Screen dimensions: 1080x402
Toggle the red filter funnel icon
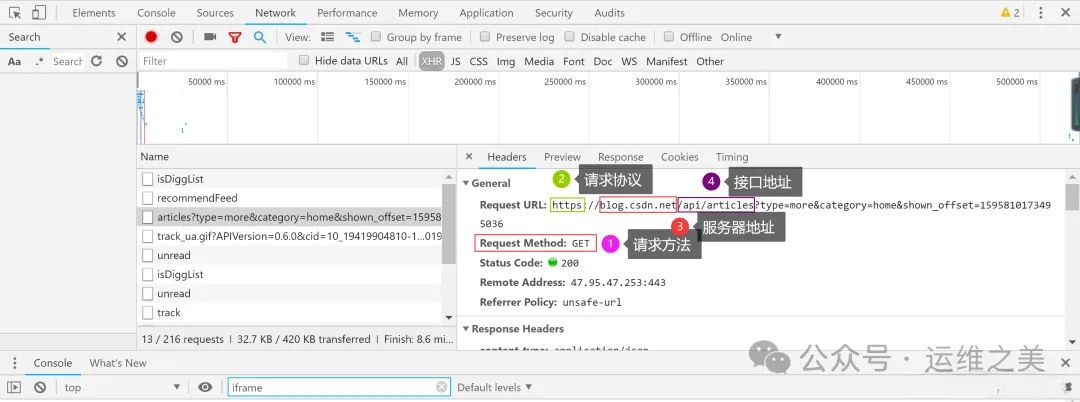coord(235,37)
